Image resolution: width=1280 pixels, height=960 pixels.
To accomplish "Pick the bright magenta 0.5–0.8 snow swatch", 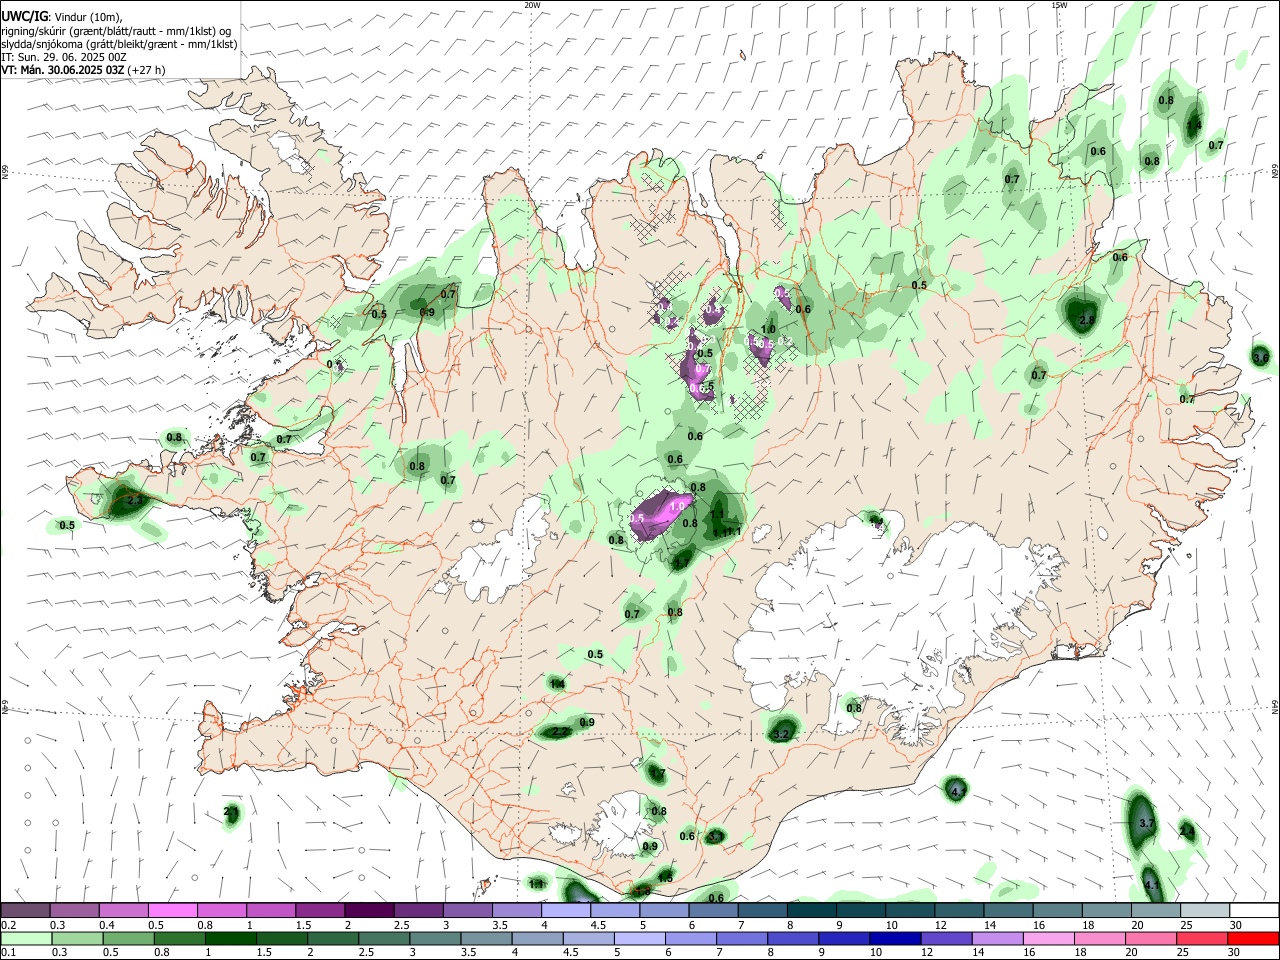I will (172, 910).
